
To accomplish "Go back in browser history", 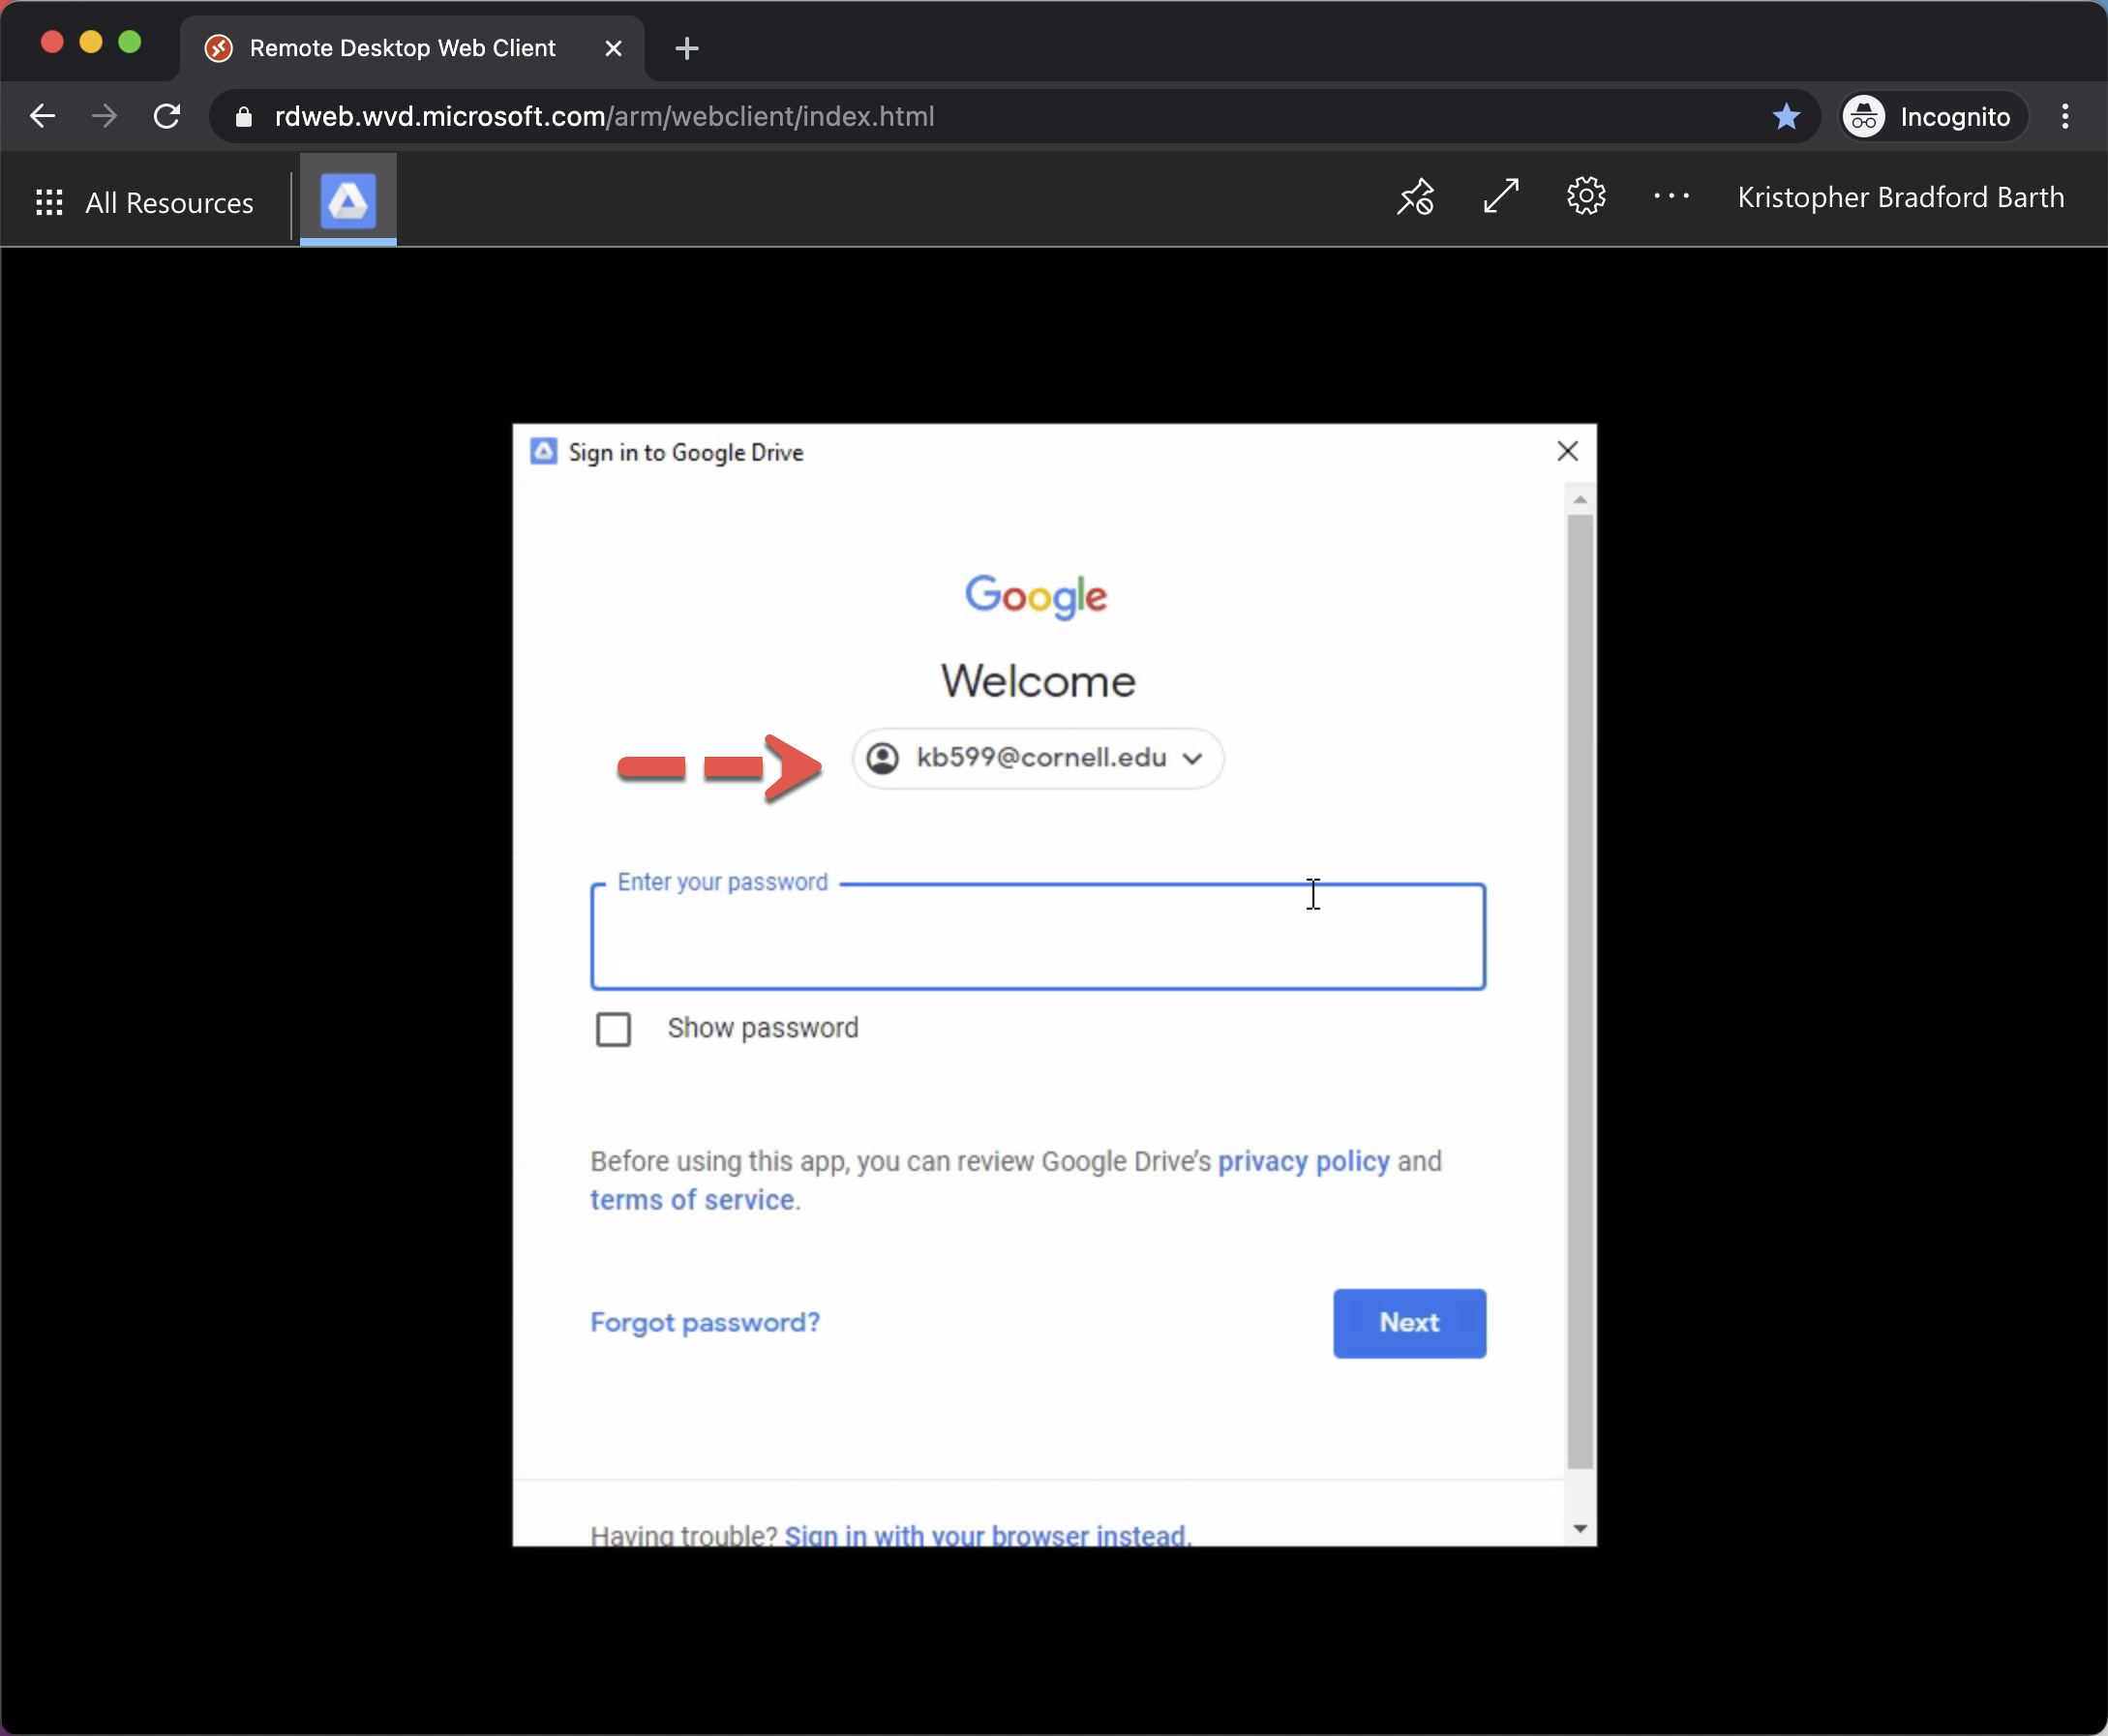I will (x=42, y=116).
